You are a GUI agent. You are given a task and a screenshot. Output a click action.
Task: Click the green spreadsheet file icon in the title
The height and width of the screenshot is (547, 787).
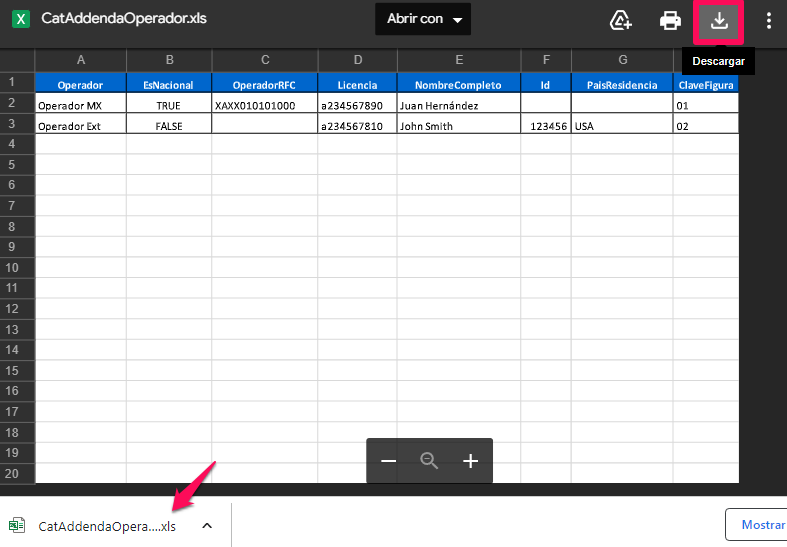tap(21, 19)
